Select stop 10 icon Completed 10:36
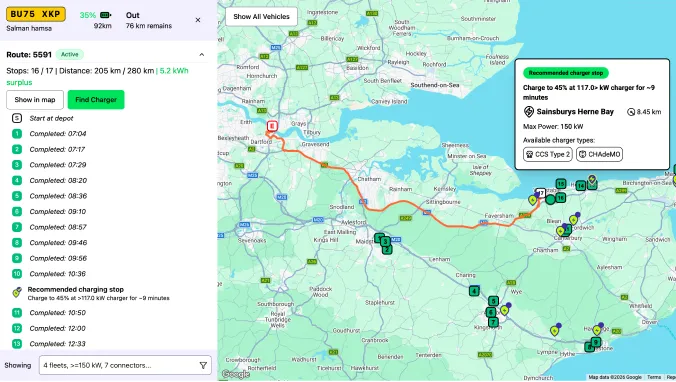The image size is (676, 382). click(17, 273)
